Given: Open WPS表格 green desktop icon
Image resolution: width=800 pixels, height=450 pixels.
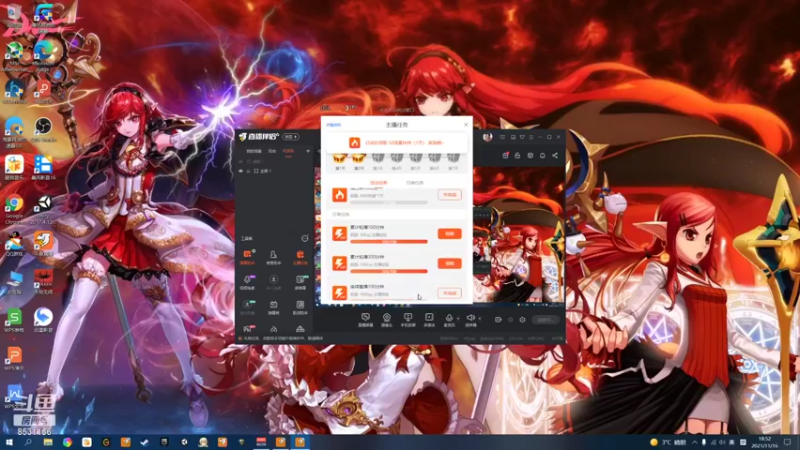Looking at the screenshot, I should coord(14,320).
